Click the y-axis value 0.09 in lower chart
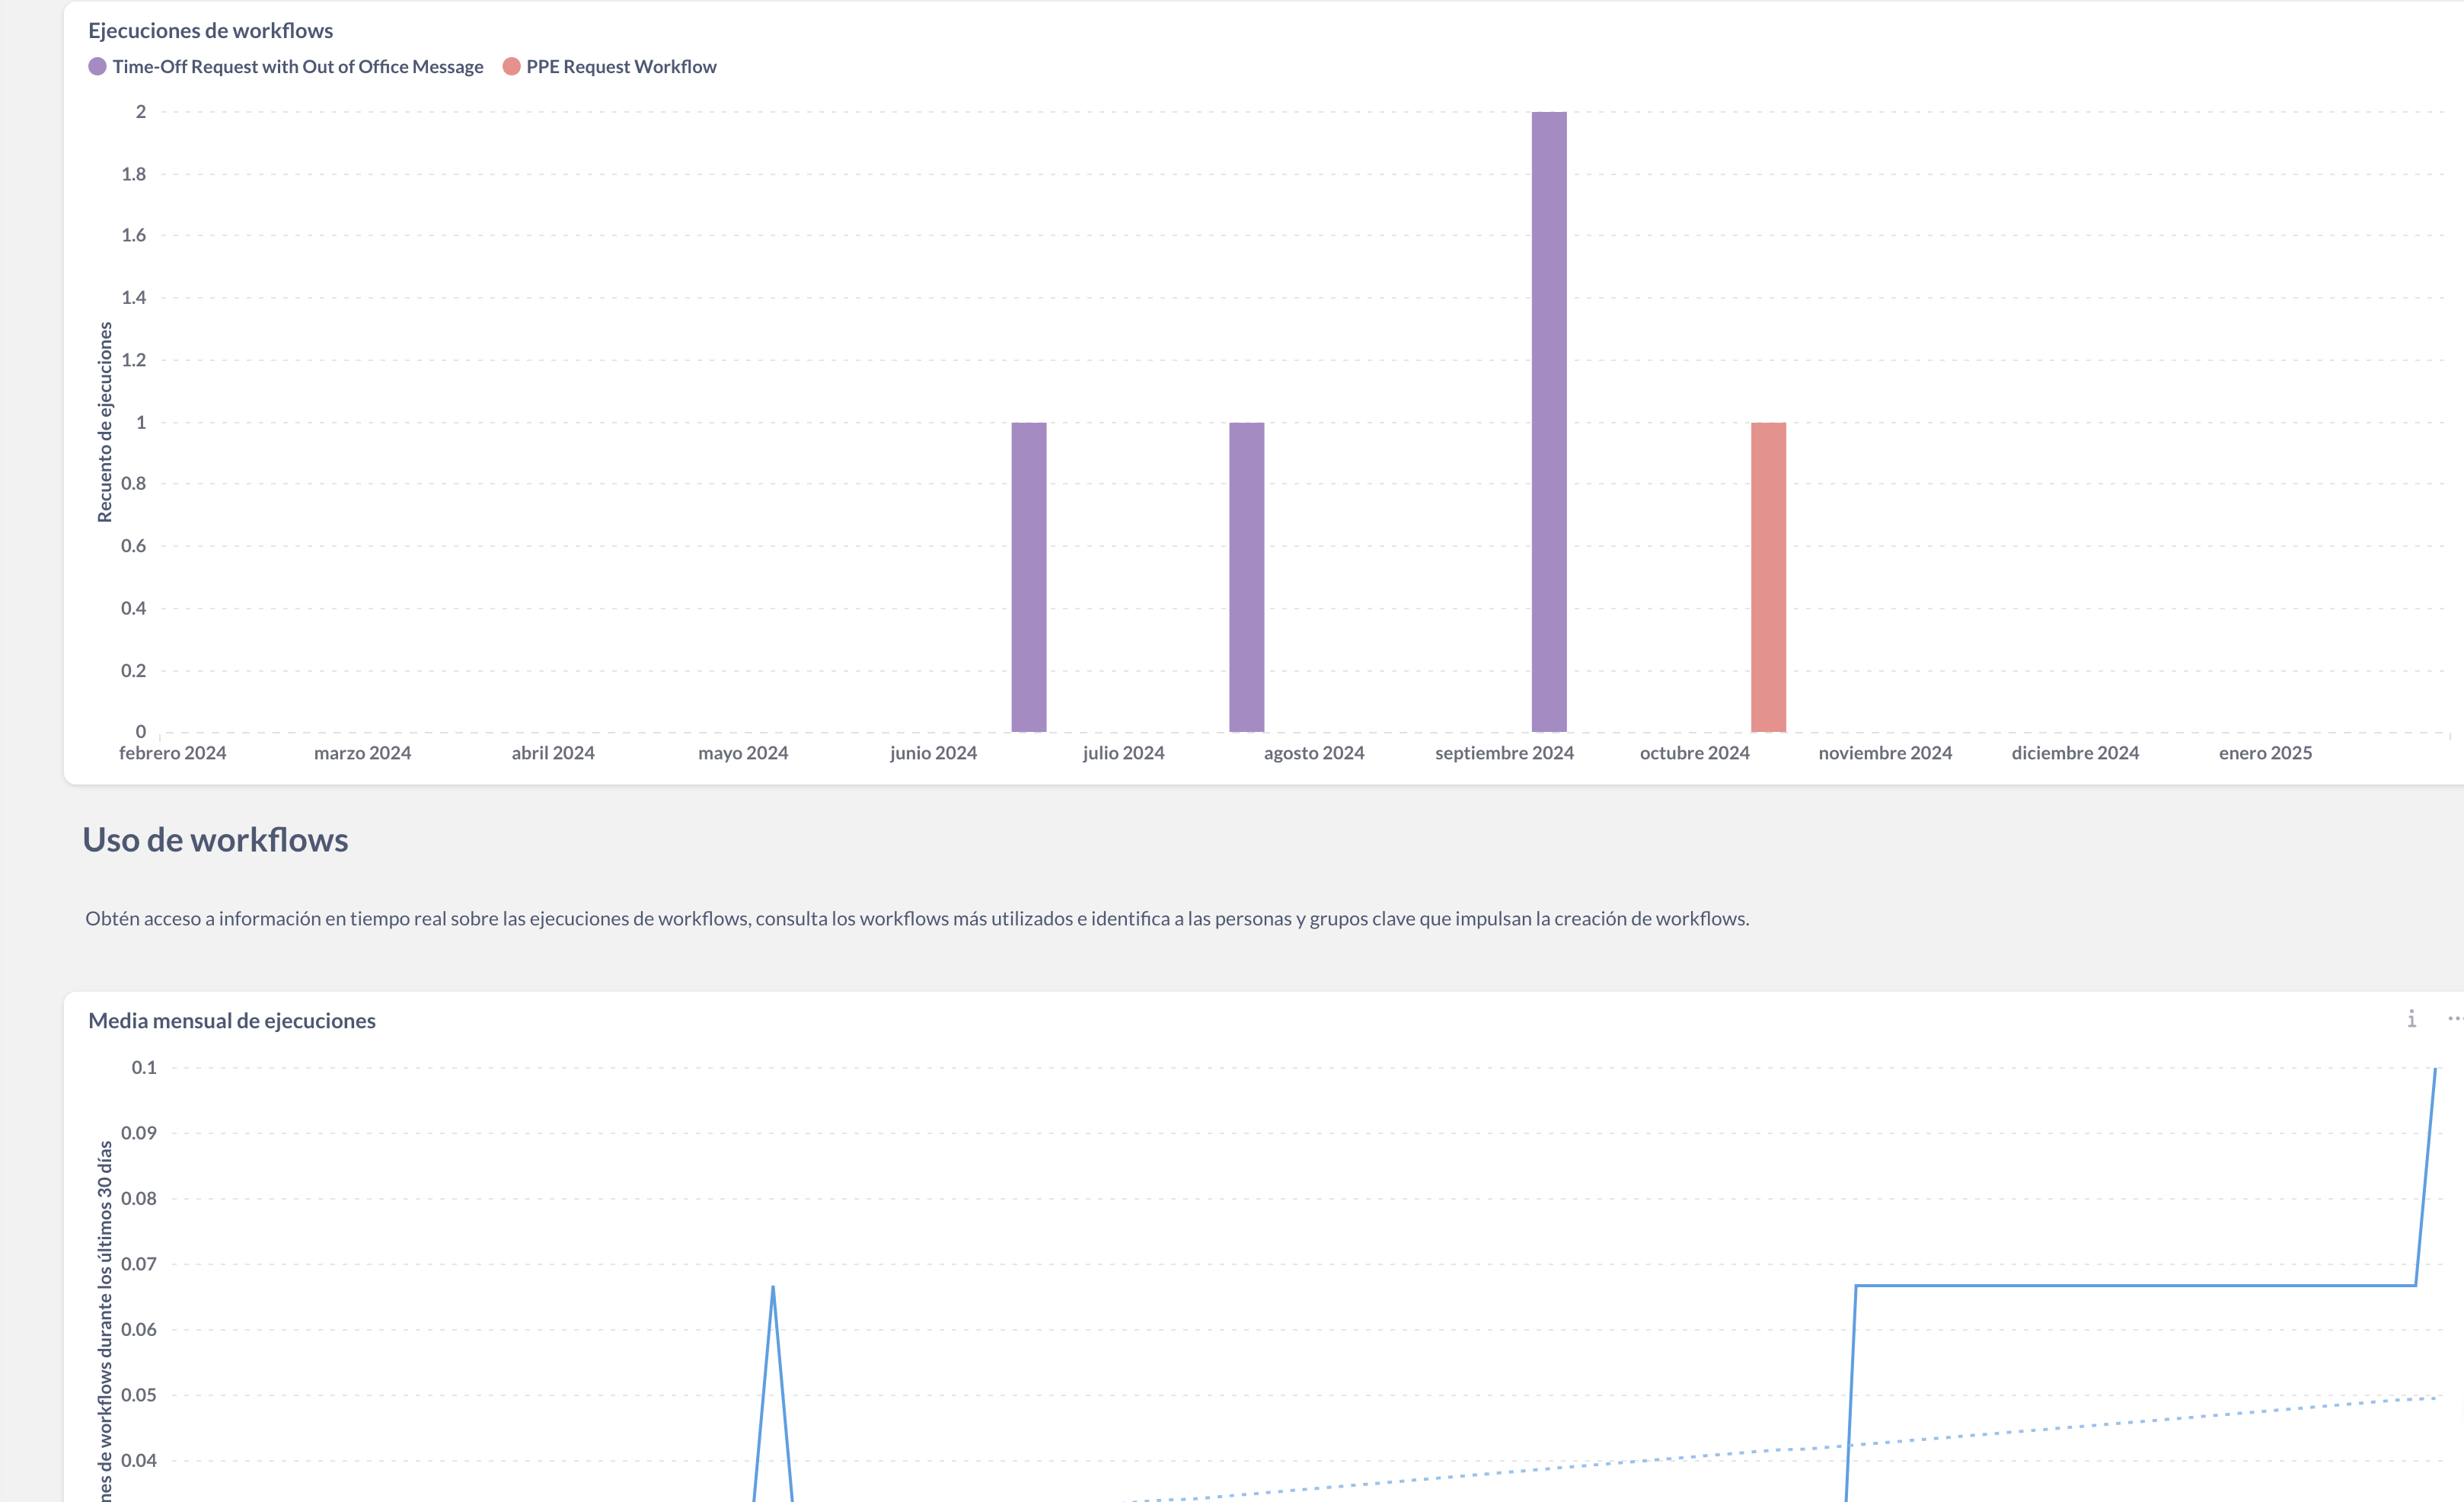2464x1502 pixels. (x=139, y=1133)
